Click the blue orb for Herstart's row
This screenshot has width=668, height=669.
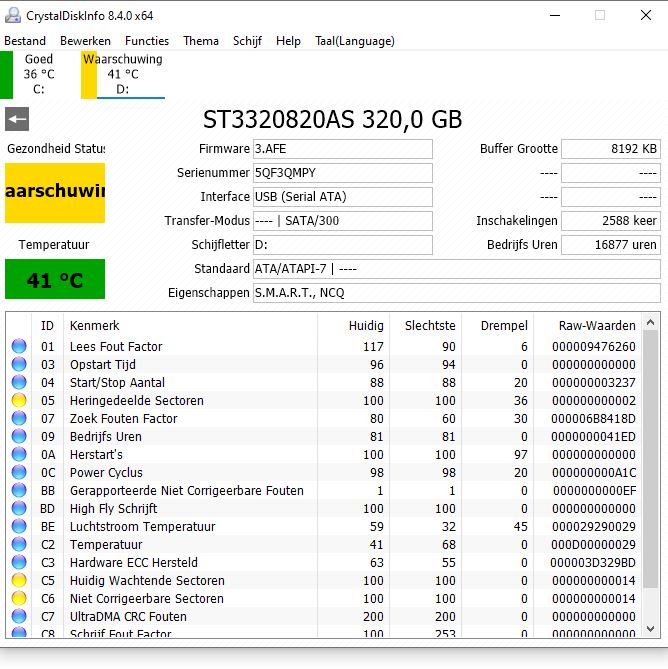[x=19, y=454]
